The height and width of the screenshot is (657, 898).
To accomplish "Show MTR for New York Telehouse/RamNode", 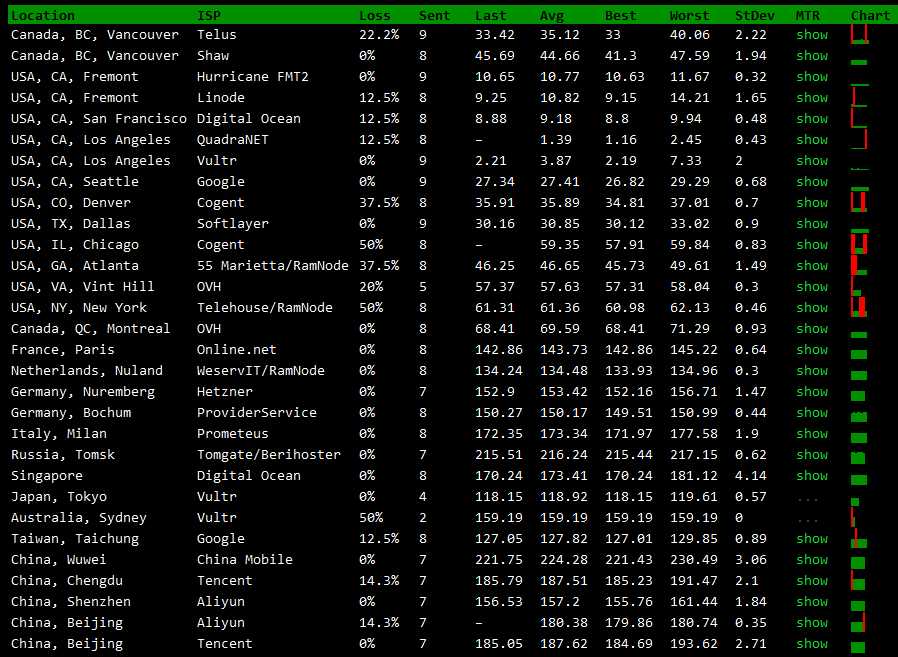I will (x=812, y=308).
